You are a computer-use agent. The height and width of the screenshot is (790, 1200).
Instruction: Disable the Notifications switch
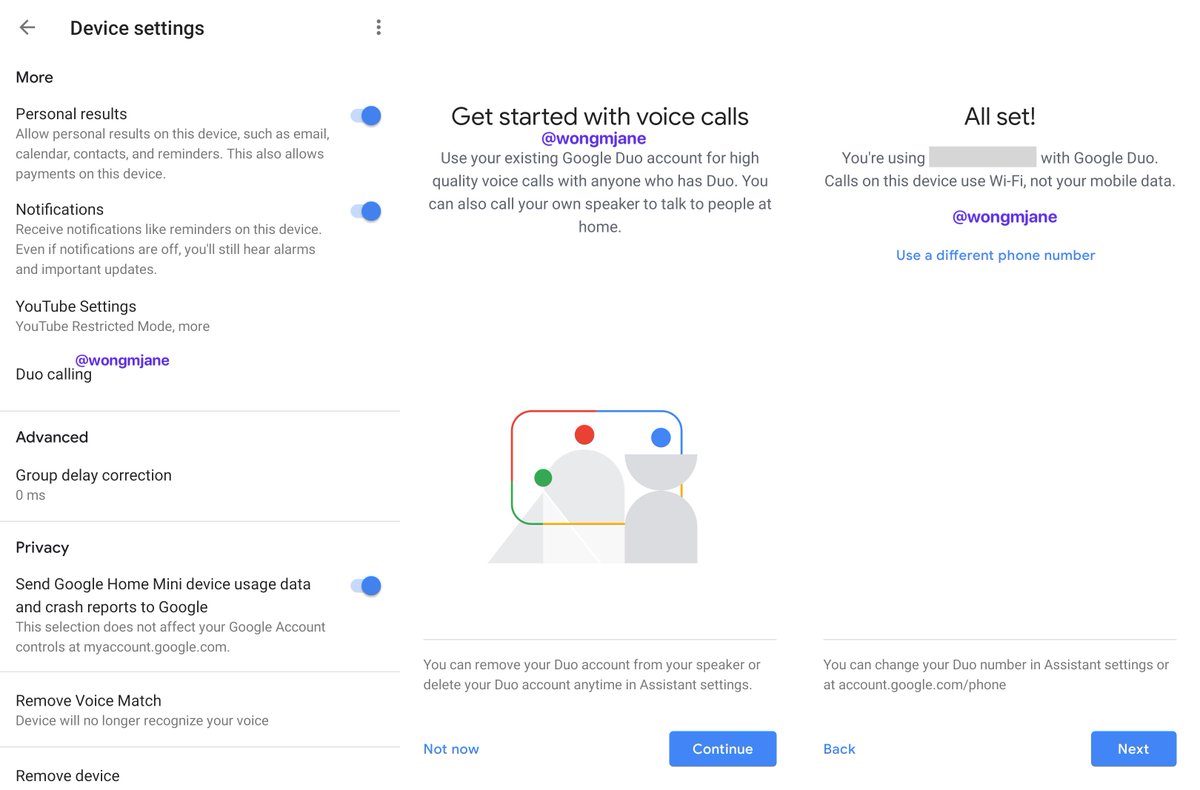[366, 211]
